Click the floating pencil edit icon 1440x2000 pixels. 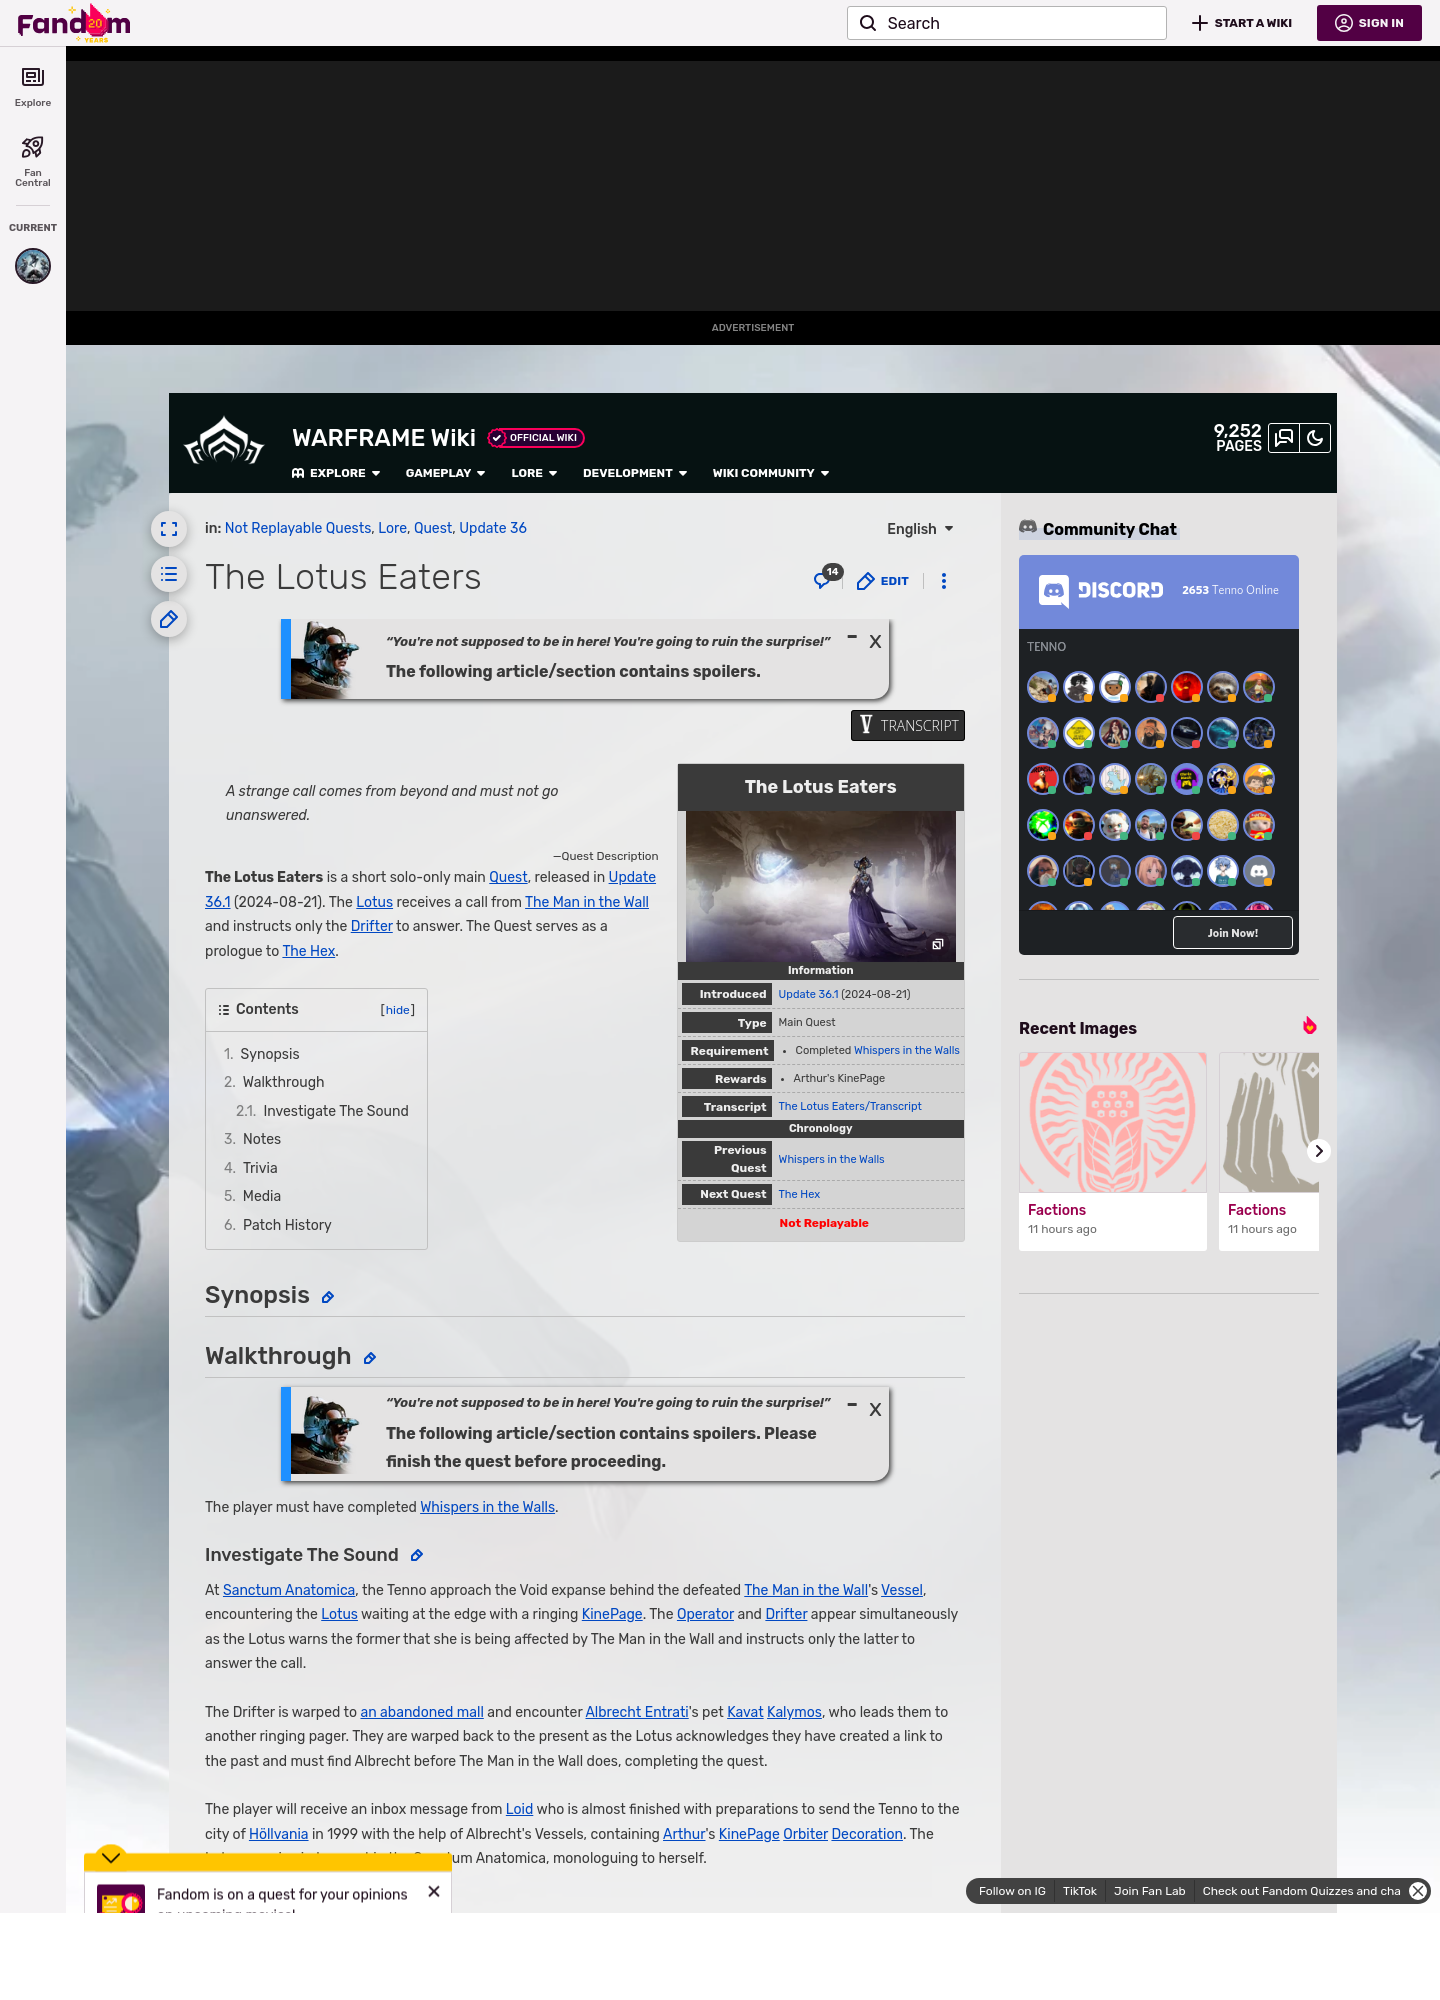(169, 619)
